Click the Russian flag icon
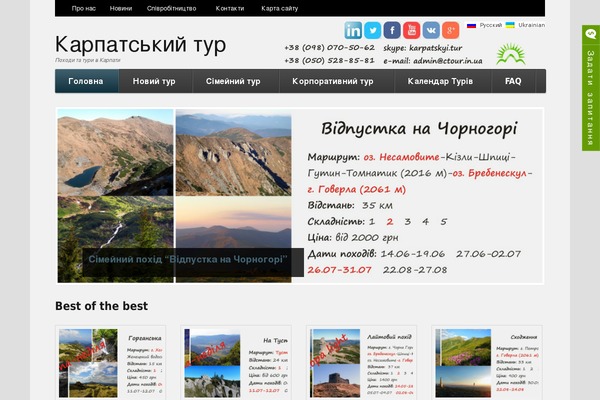The image size is (600, 400). [471, 25]
